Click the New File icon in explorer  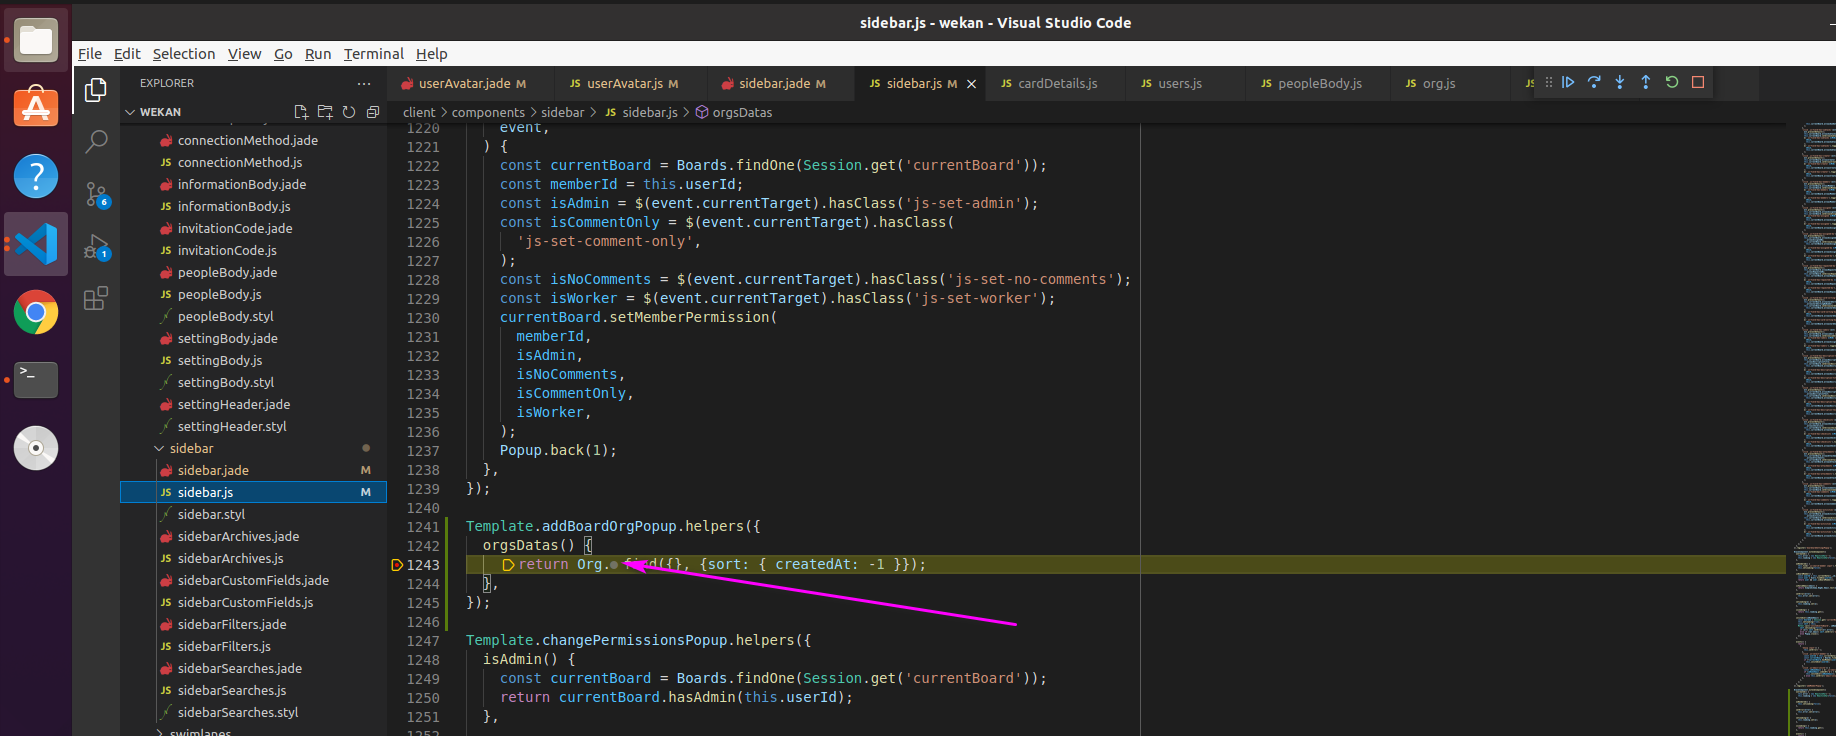tap(301, 112)
